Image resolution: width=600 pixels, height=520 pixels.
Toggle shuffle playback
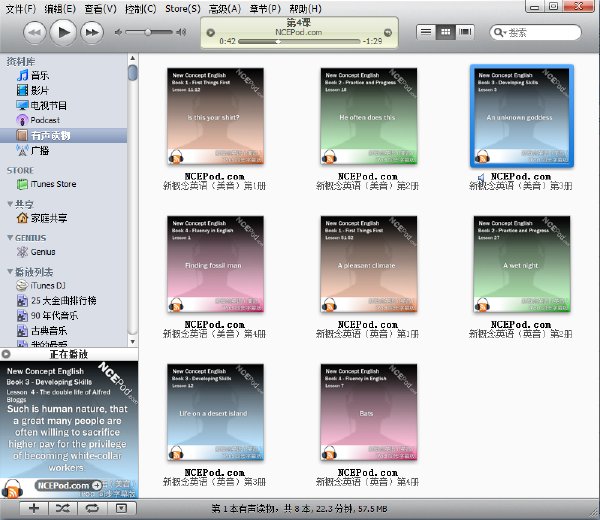(x=63, y=508)
